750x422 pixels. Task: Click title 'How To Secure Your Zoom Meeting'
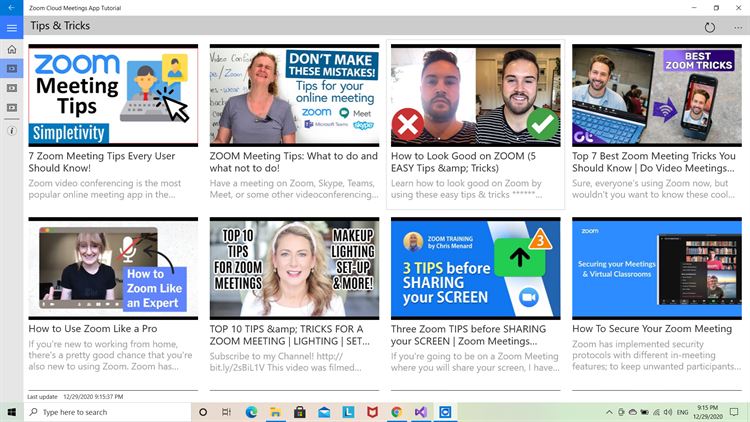coord(652,329)
